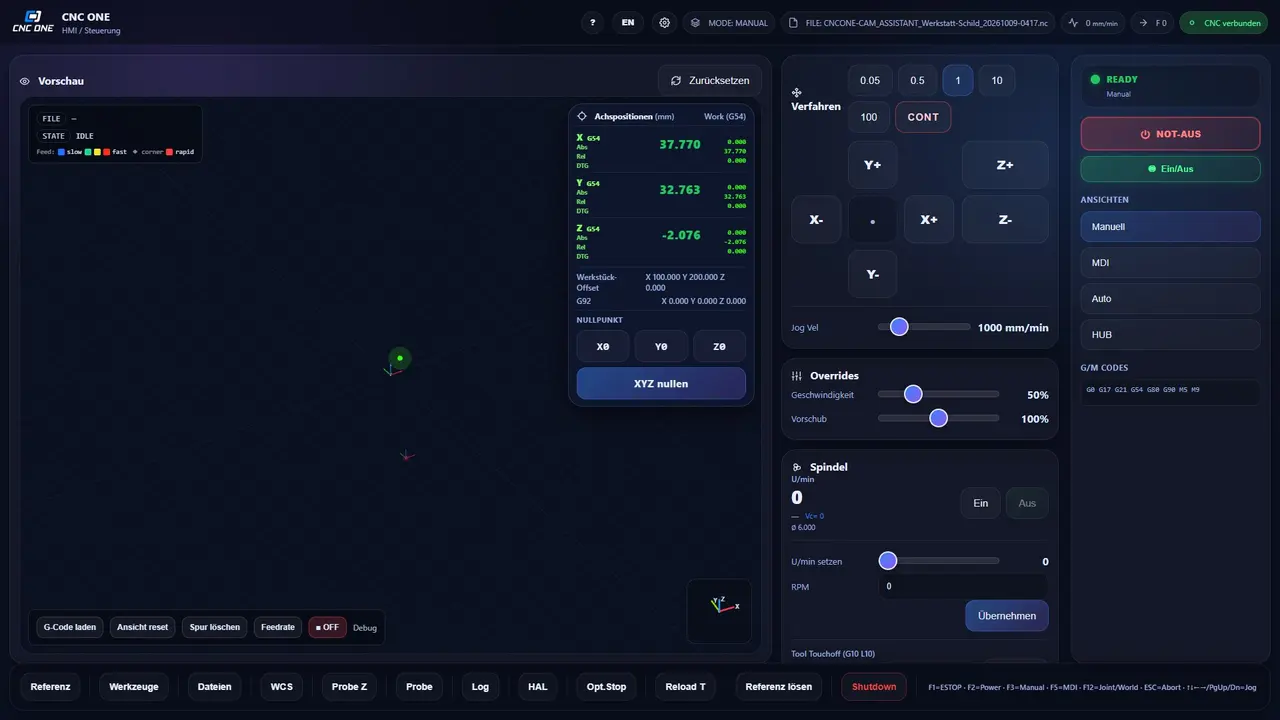Click the loaded NC file name chip
Viewport: 1280px width, 720px height.
tap(919, 22)
